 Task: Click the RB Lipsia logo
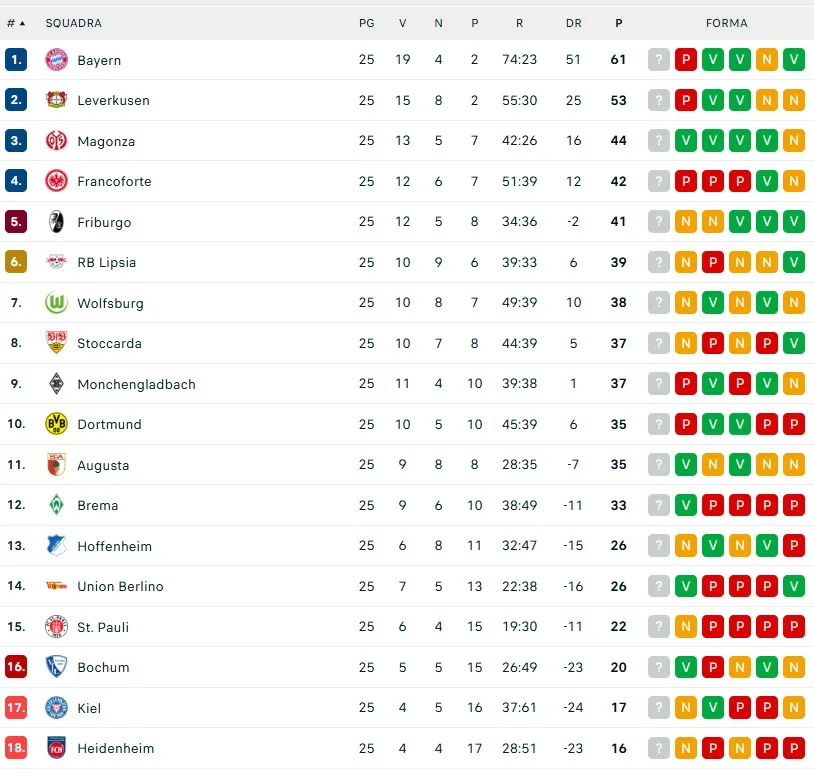[x=56, y=262]
